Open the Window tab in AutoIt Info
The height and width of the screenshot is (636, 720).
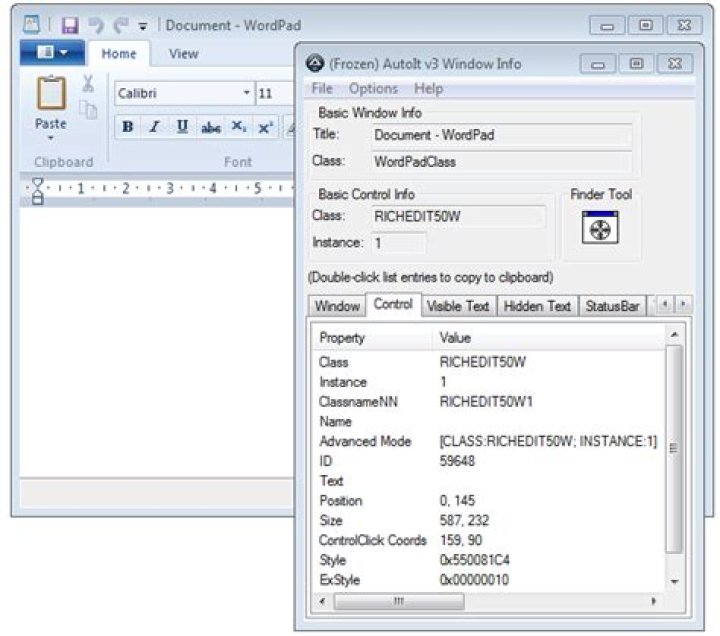tap(337, 306)
